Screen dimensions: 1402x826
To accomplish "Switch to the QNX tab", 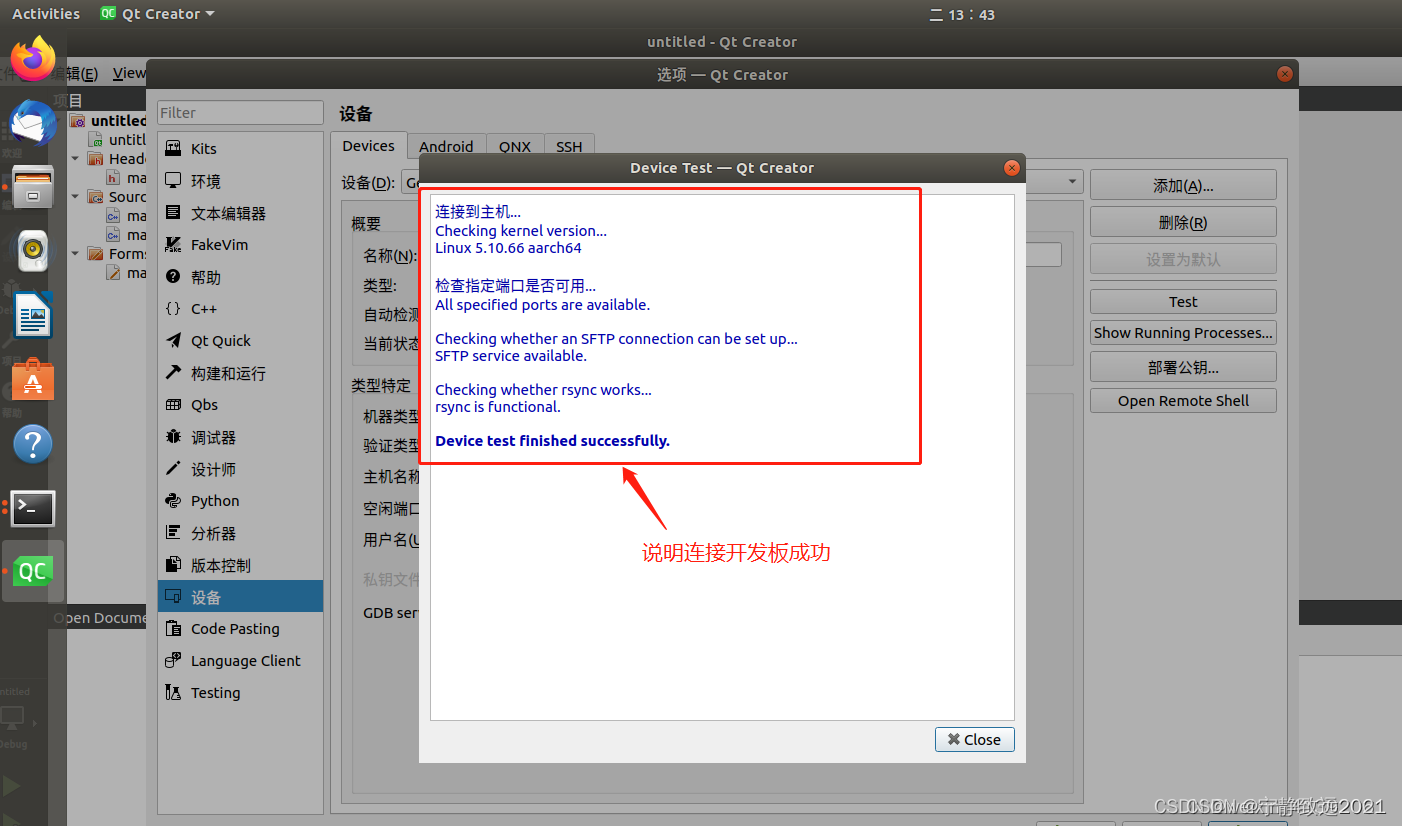I will 515,146.
